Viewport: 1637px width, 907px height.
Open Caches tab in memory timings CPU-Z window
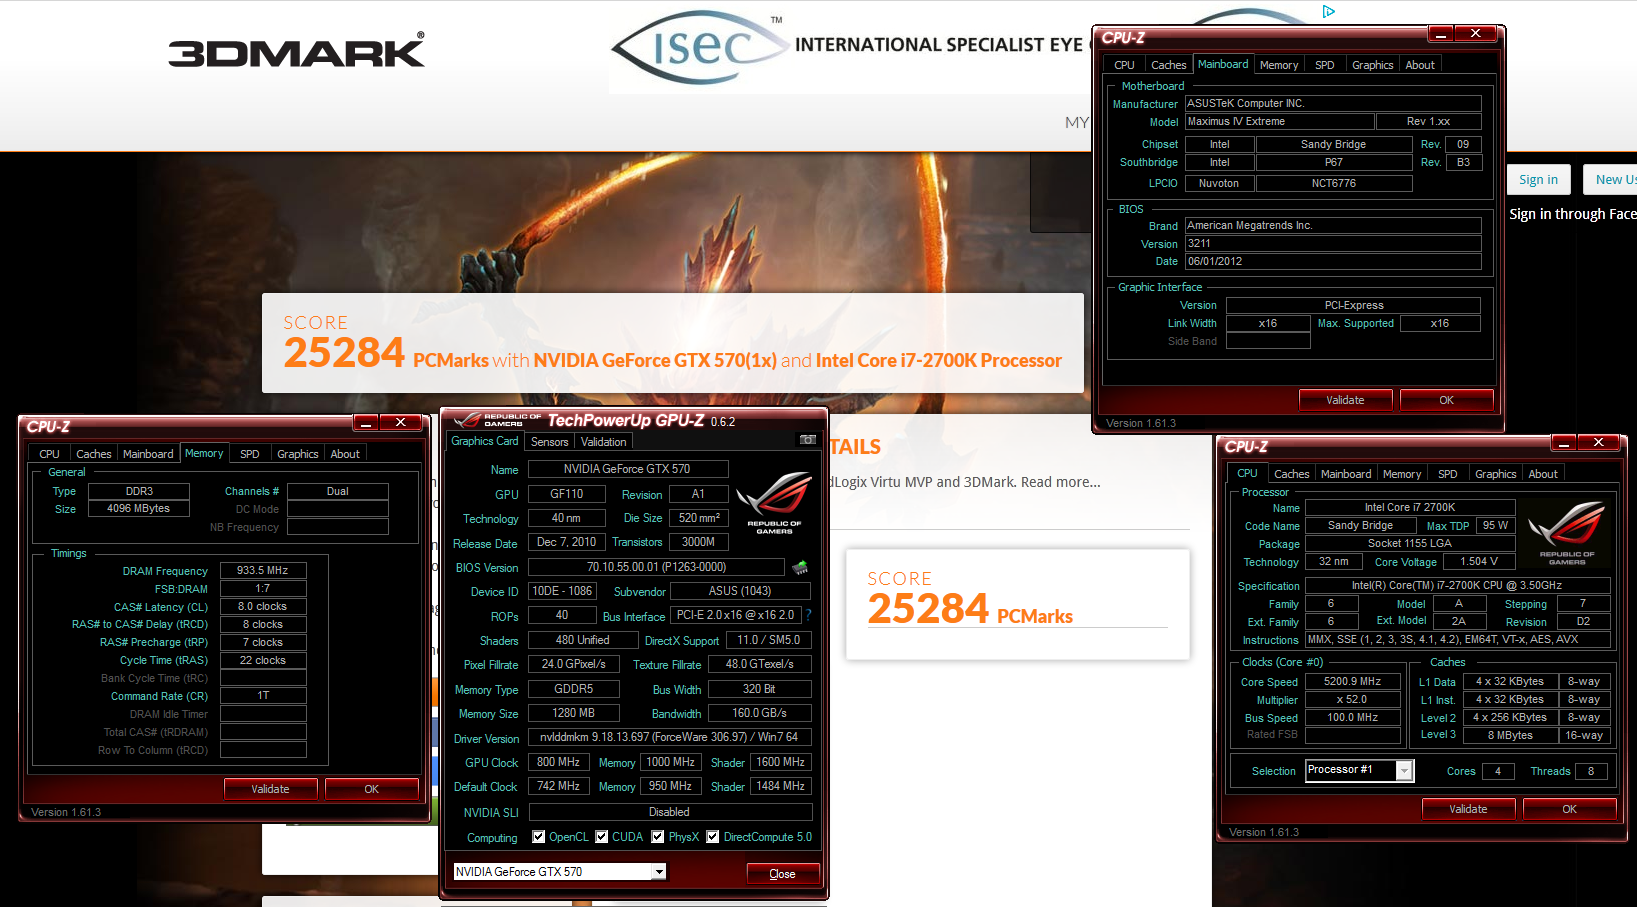click(x=94, y=454)
